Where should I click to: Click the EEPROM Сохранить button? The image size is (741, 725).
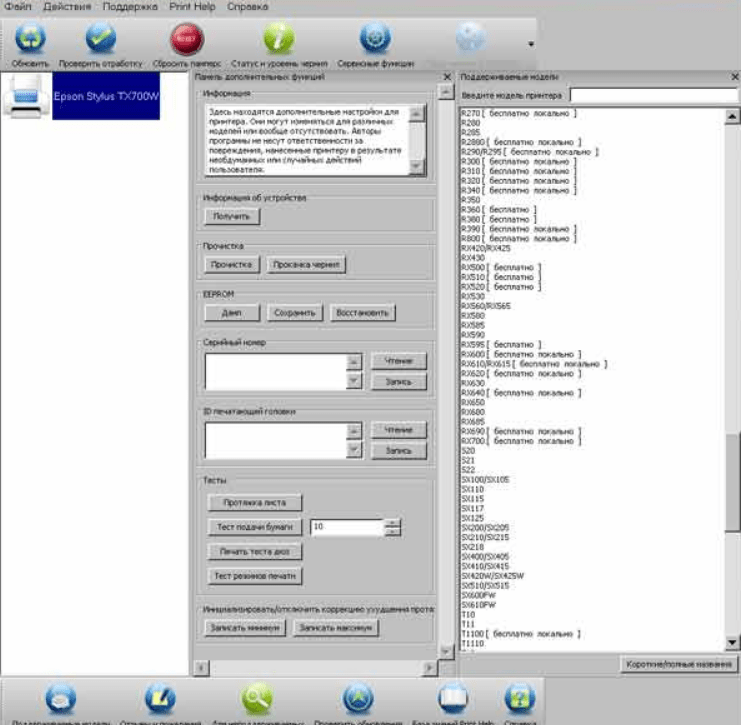click(294, 313)
